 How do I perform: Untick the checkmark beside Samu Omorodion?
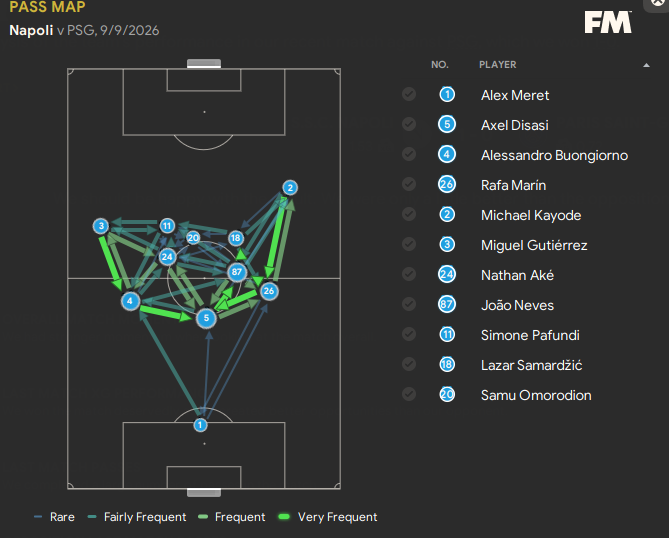(x=409, y=395)
